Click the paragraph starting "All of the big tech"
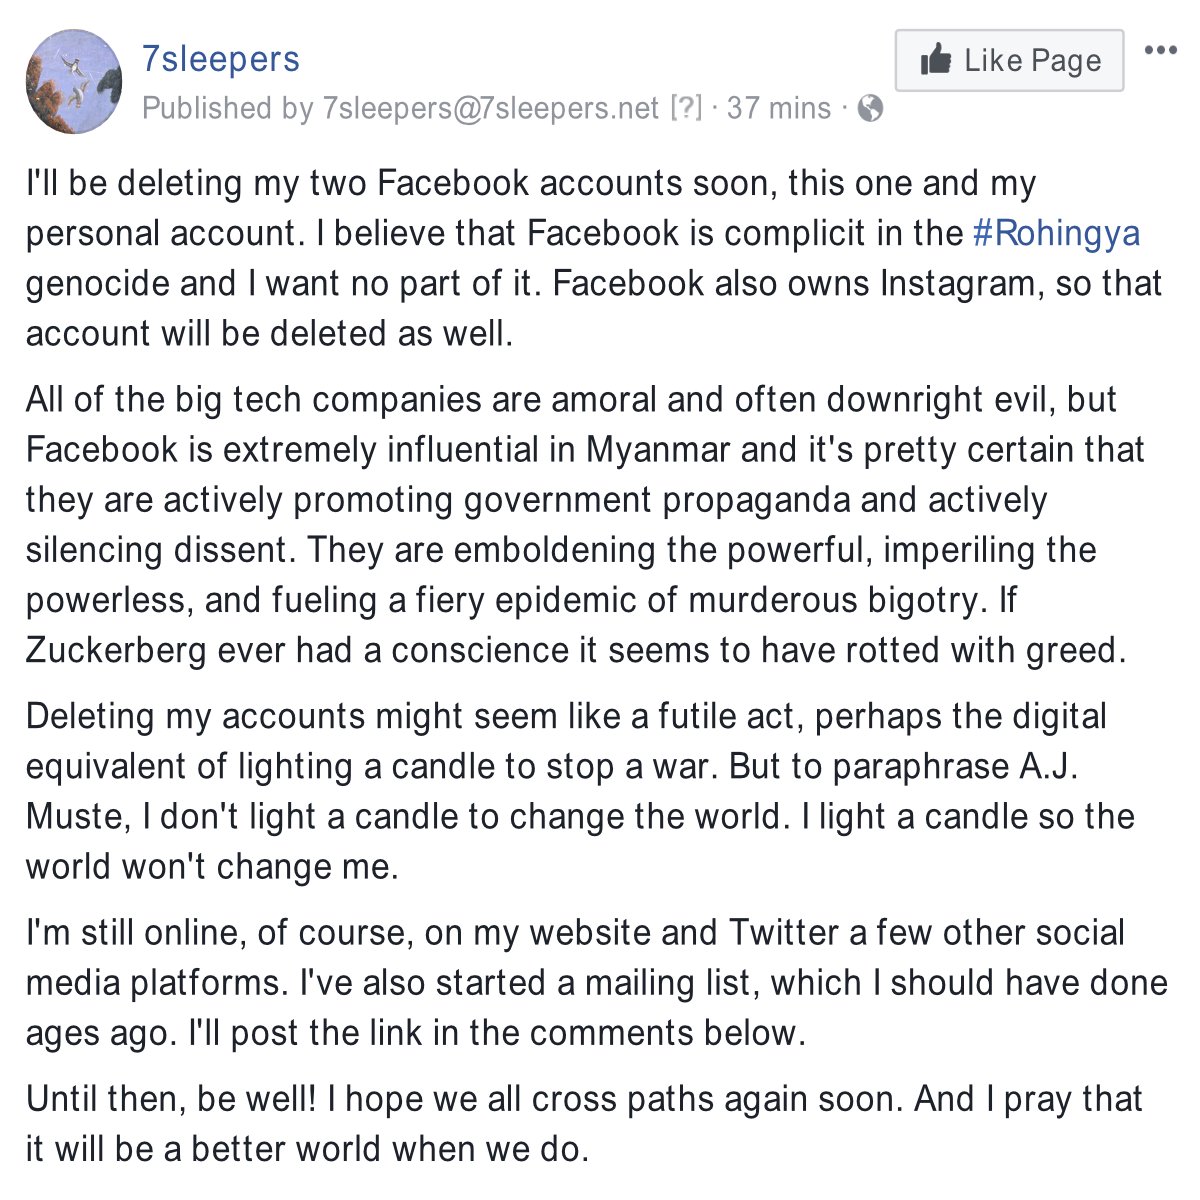The height and width of the screenshot is (1200, 1200). click(560, 524)
